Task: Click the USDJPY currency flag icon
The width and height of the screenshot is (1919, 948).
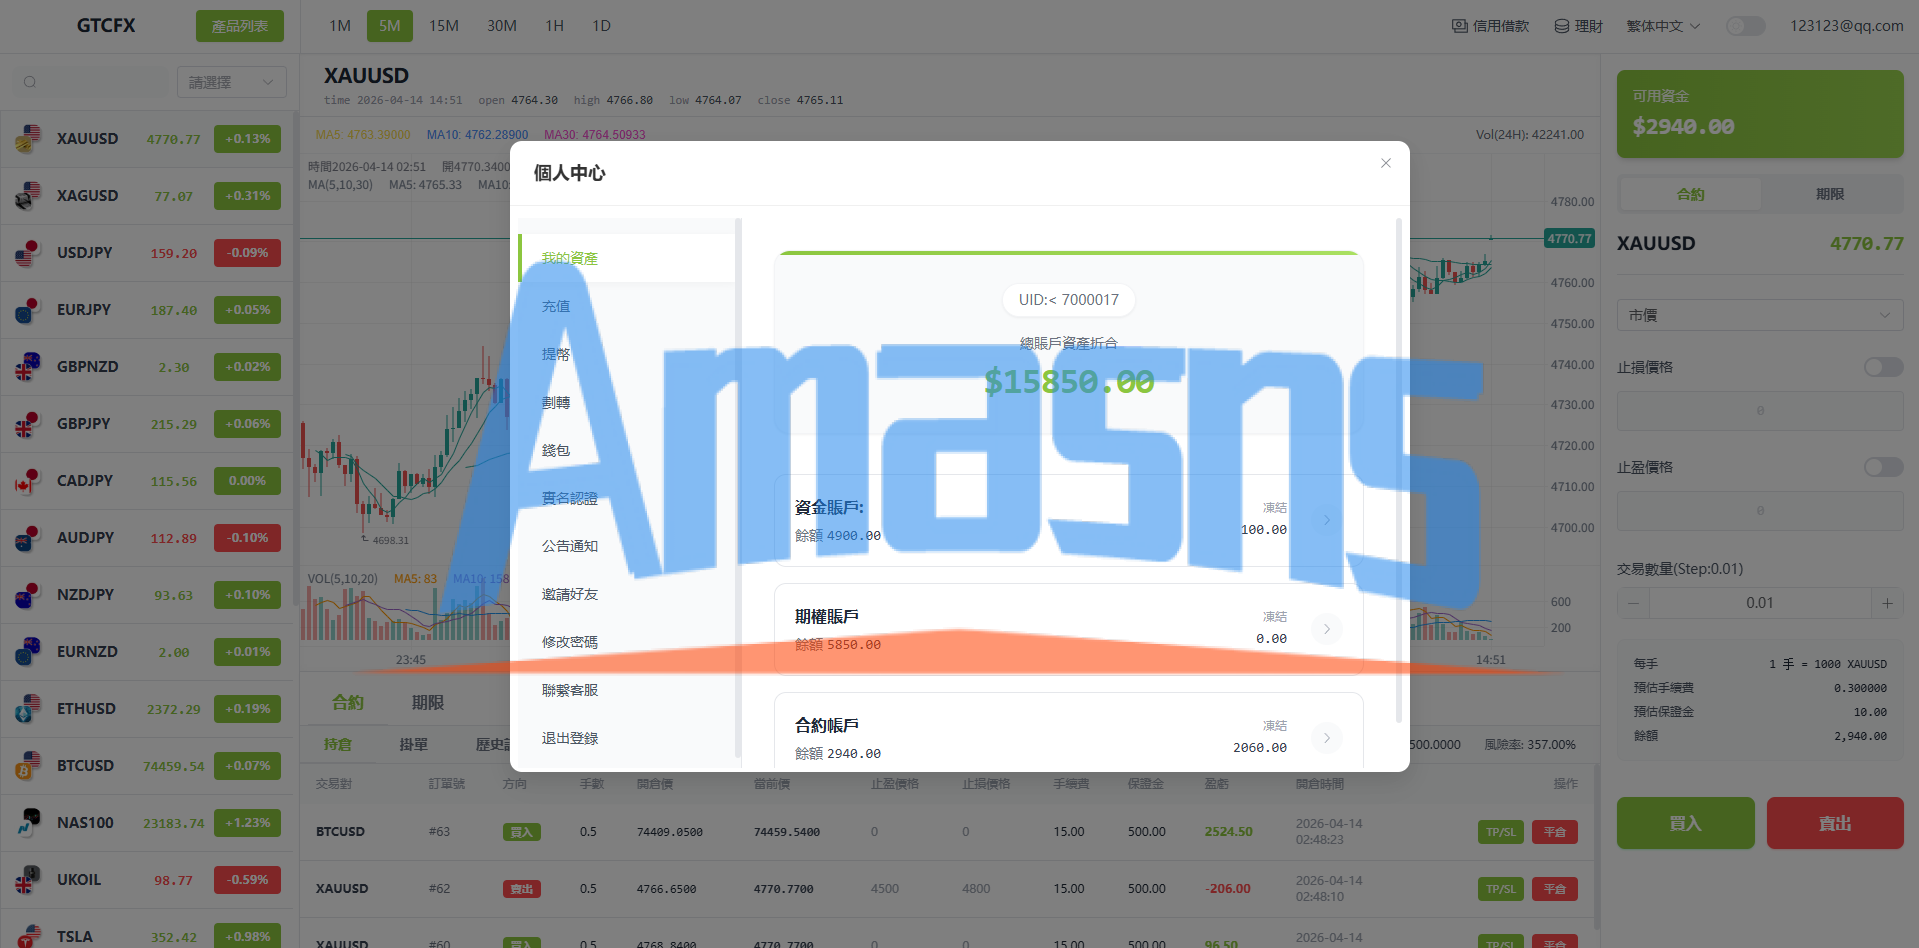Action: pos(28,253)
